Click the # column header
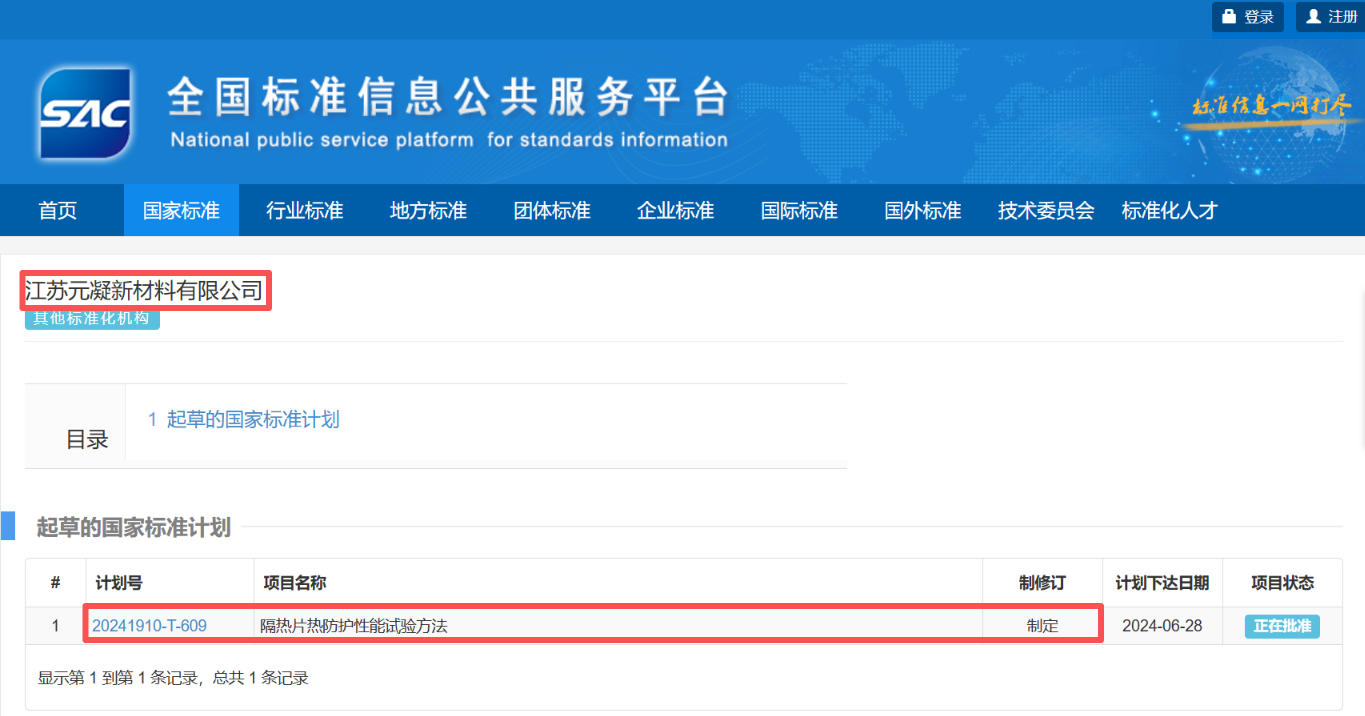 coord(55,583)
